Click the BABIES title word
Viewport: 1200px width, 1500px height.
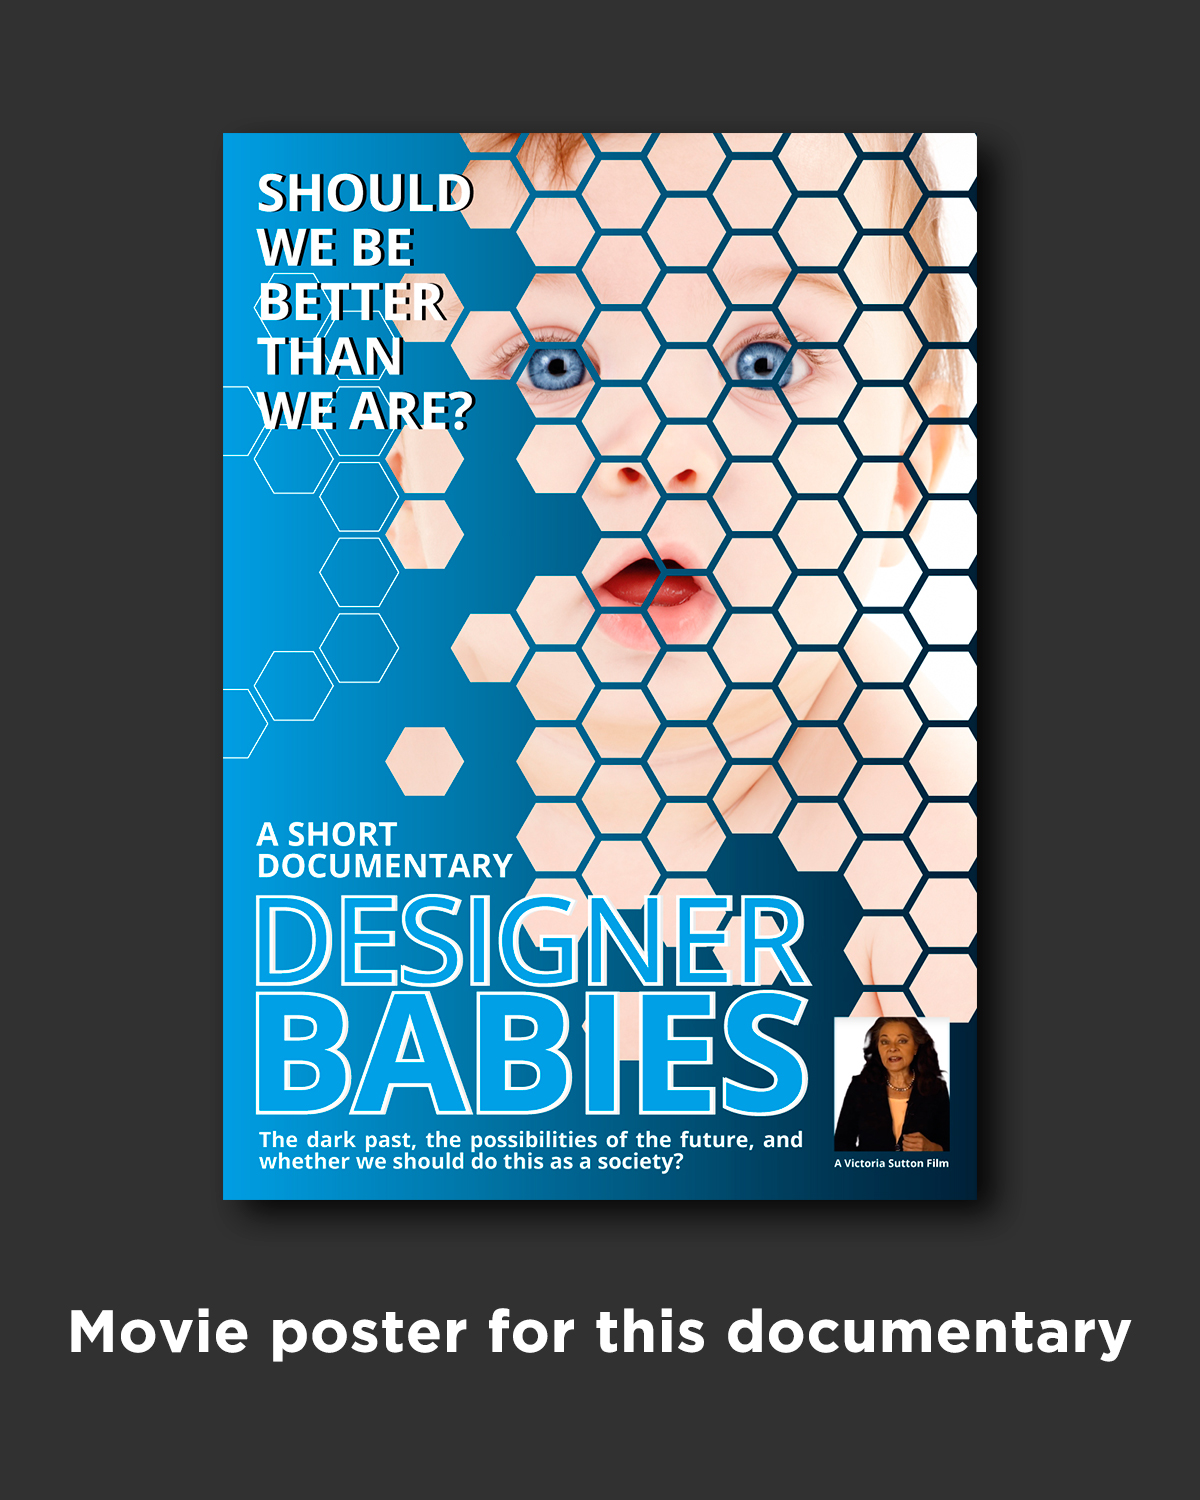pos(532,1054)
